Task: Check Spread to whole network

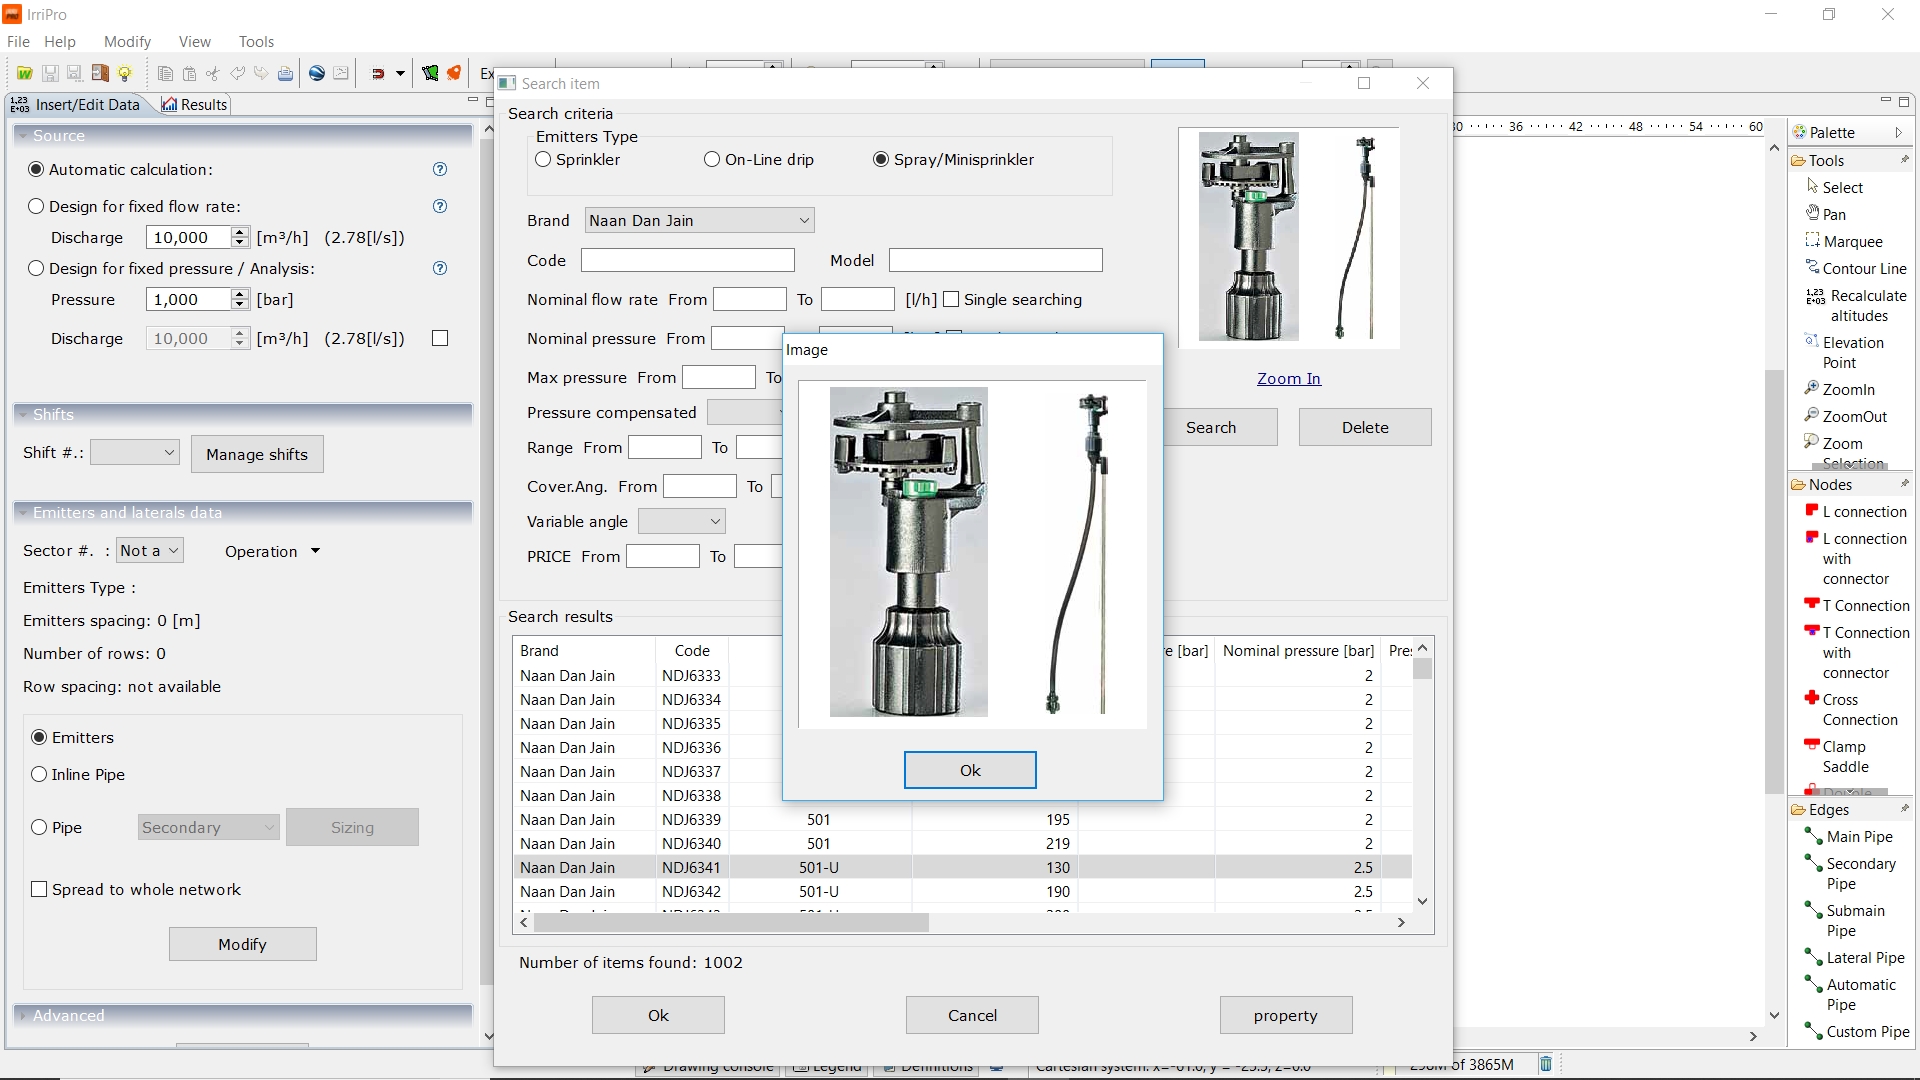Action: (40, 888)
